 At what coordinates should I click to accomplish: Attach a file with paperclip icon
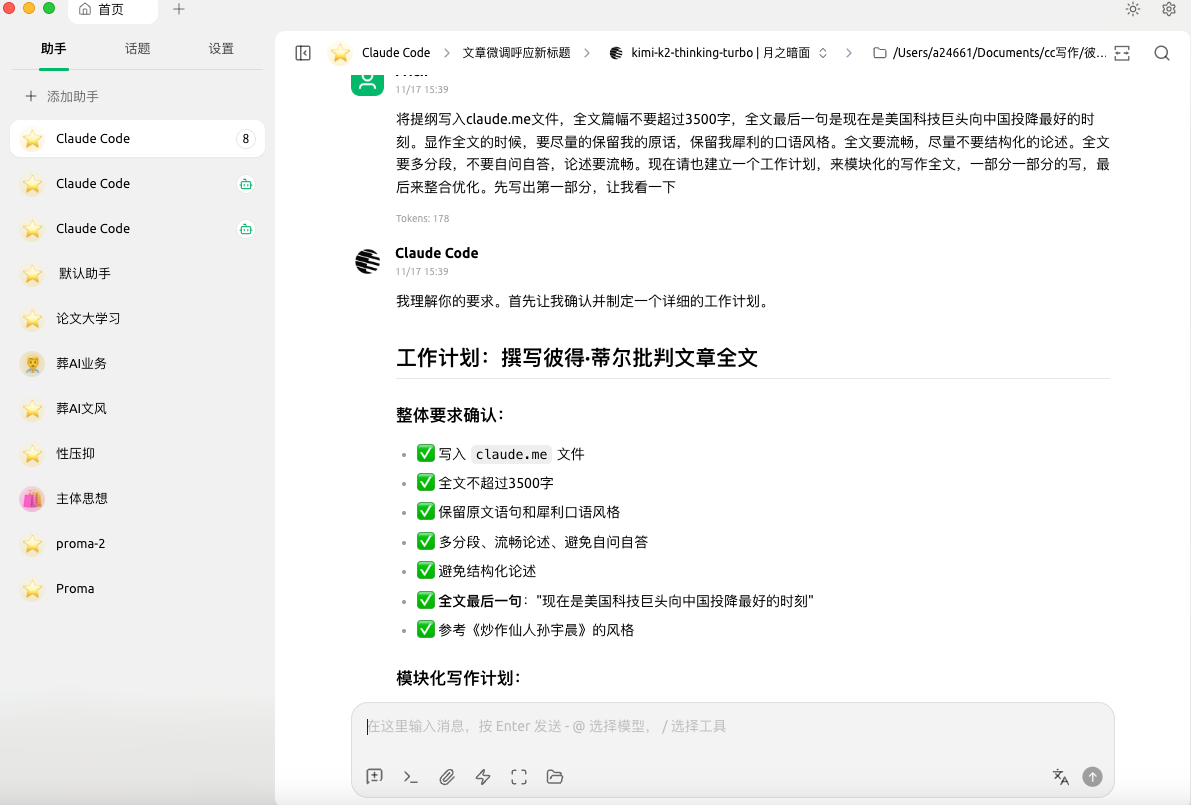click(x=447, y=777)
